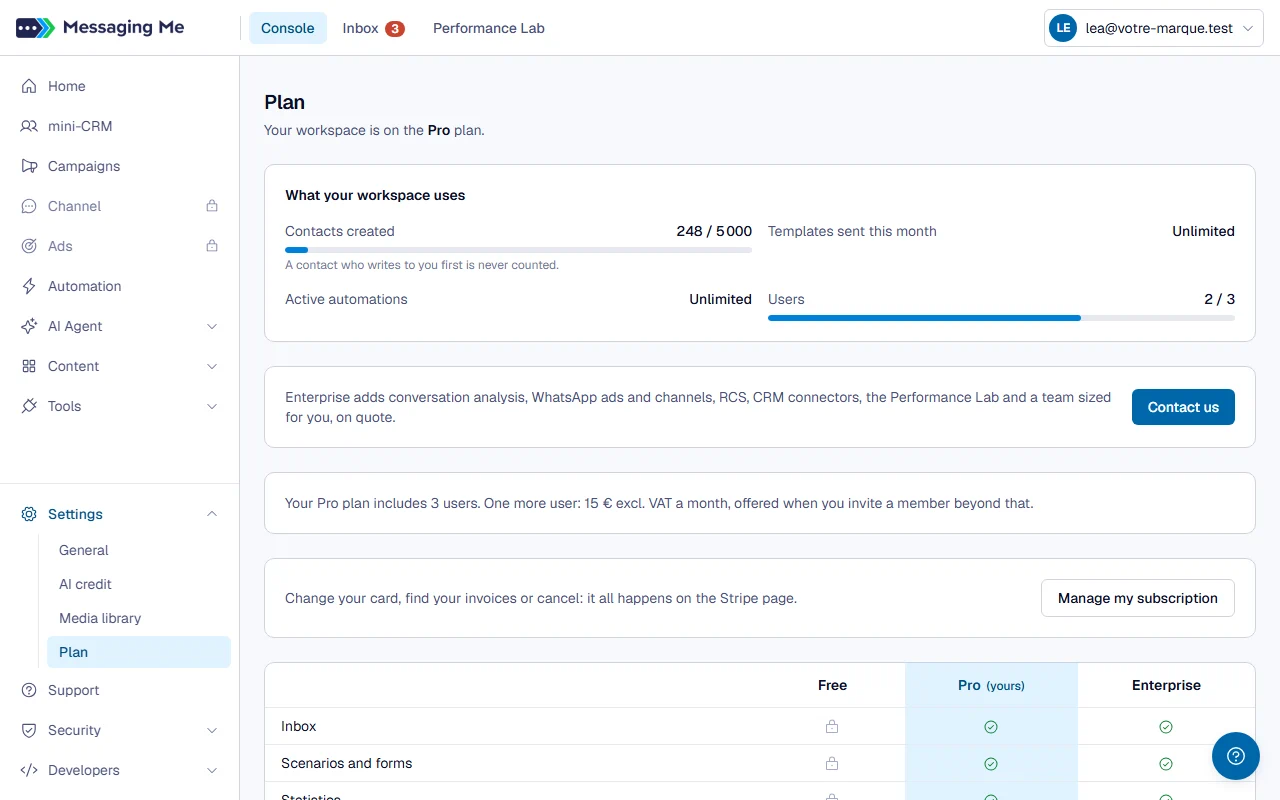Image resolution: width=1280 pixels, height=800 pixels.
Task: Select the Plan settings item
Action: point(139,652)
